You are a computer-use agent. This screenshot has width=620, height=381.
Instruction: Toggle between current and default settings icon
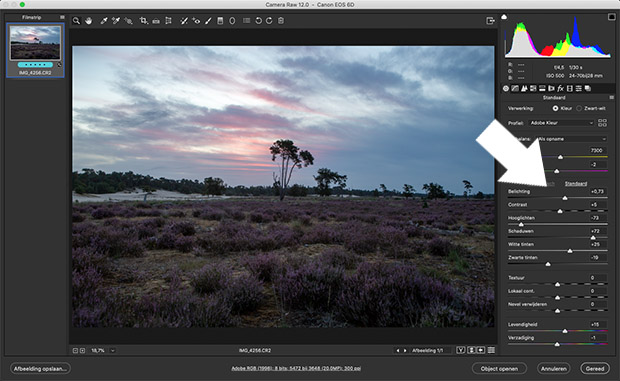coord(491,350)
